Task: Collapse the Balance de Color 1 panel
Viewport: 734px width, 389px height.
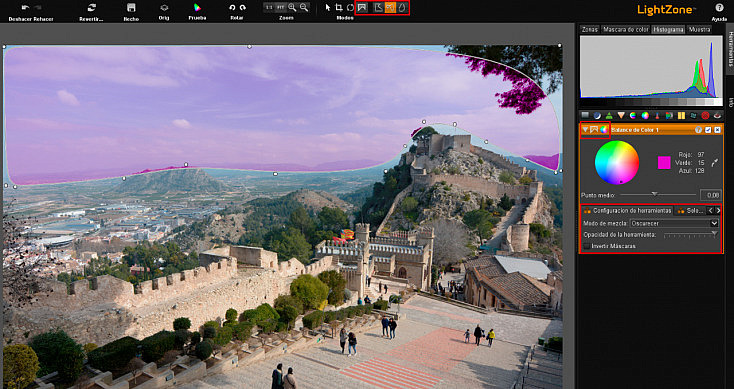Action: pos(585,130)
